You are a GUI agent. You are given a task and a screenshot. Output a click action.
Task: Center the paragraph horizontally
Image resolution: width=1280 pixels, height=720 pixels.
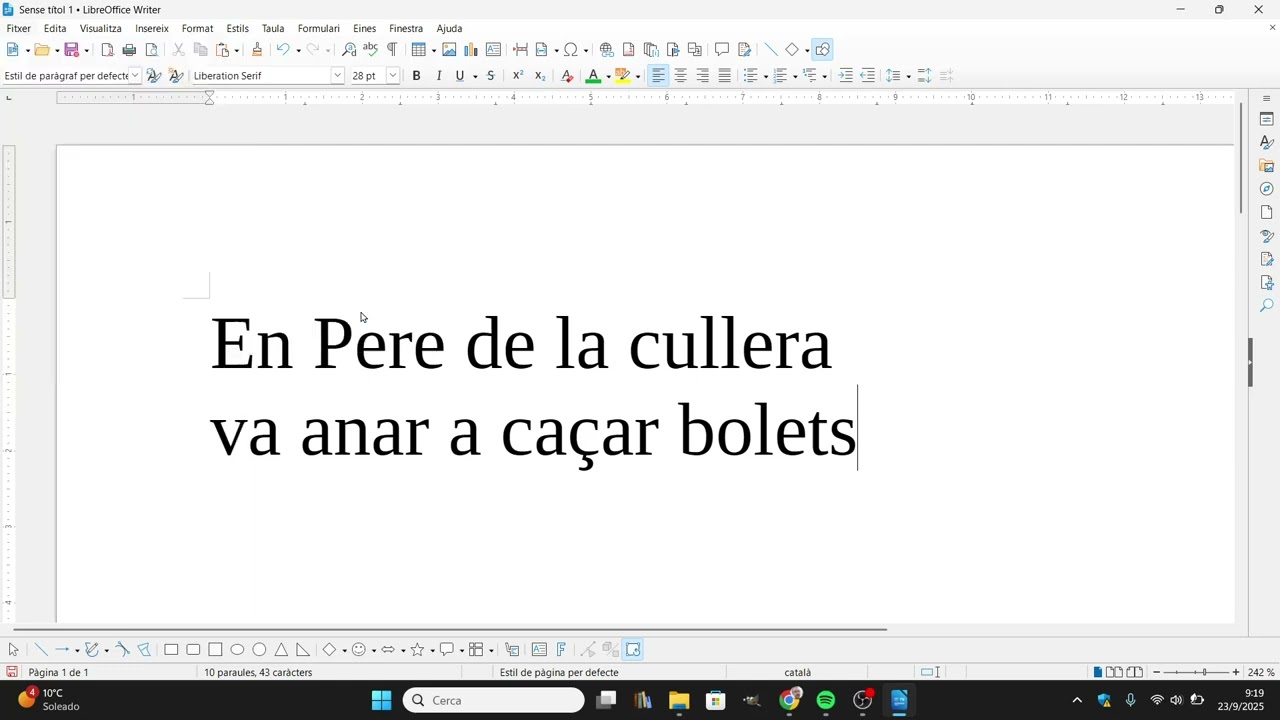point(681,76)
